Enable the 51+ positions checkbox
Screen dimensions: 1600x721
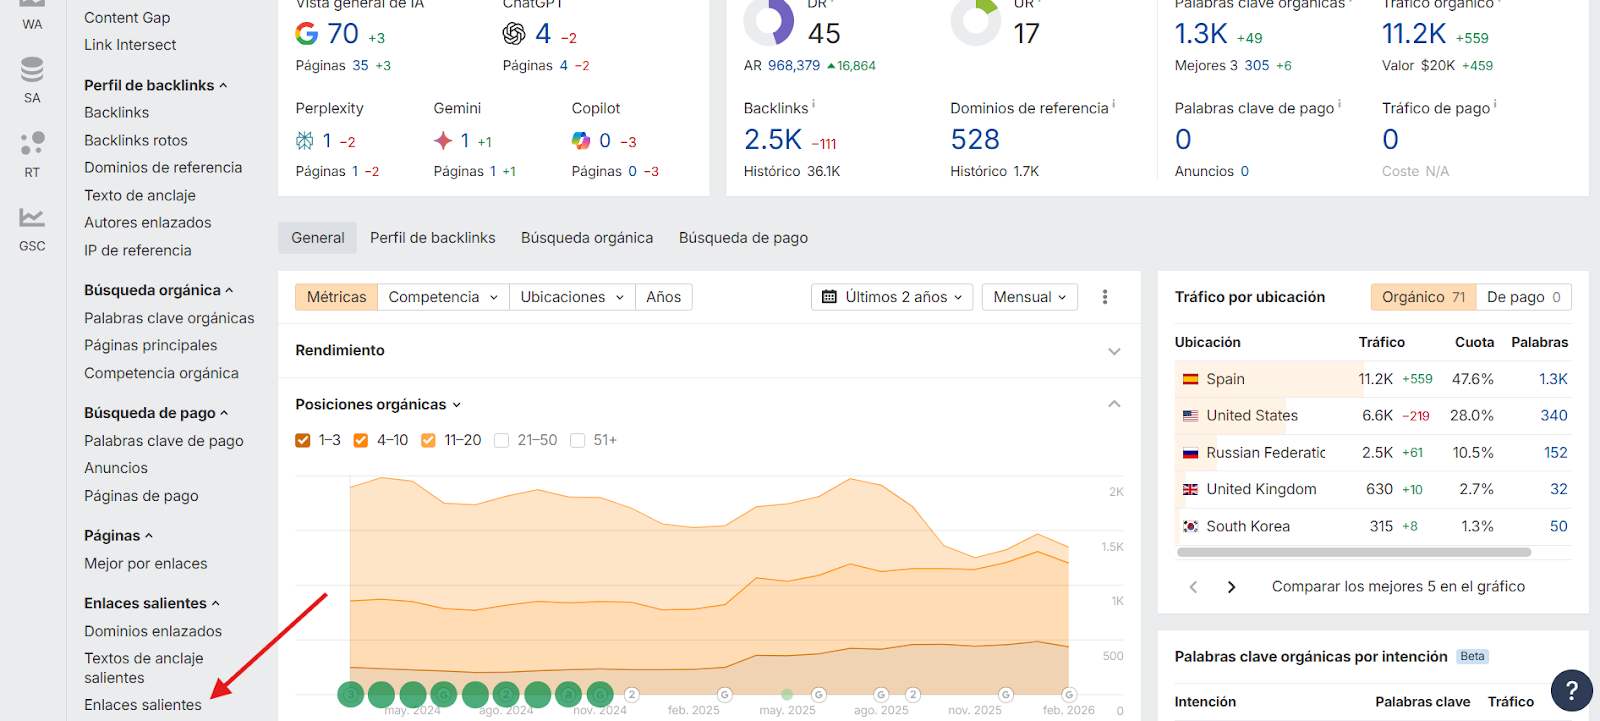pos(577,440)
